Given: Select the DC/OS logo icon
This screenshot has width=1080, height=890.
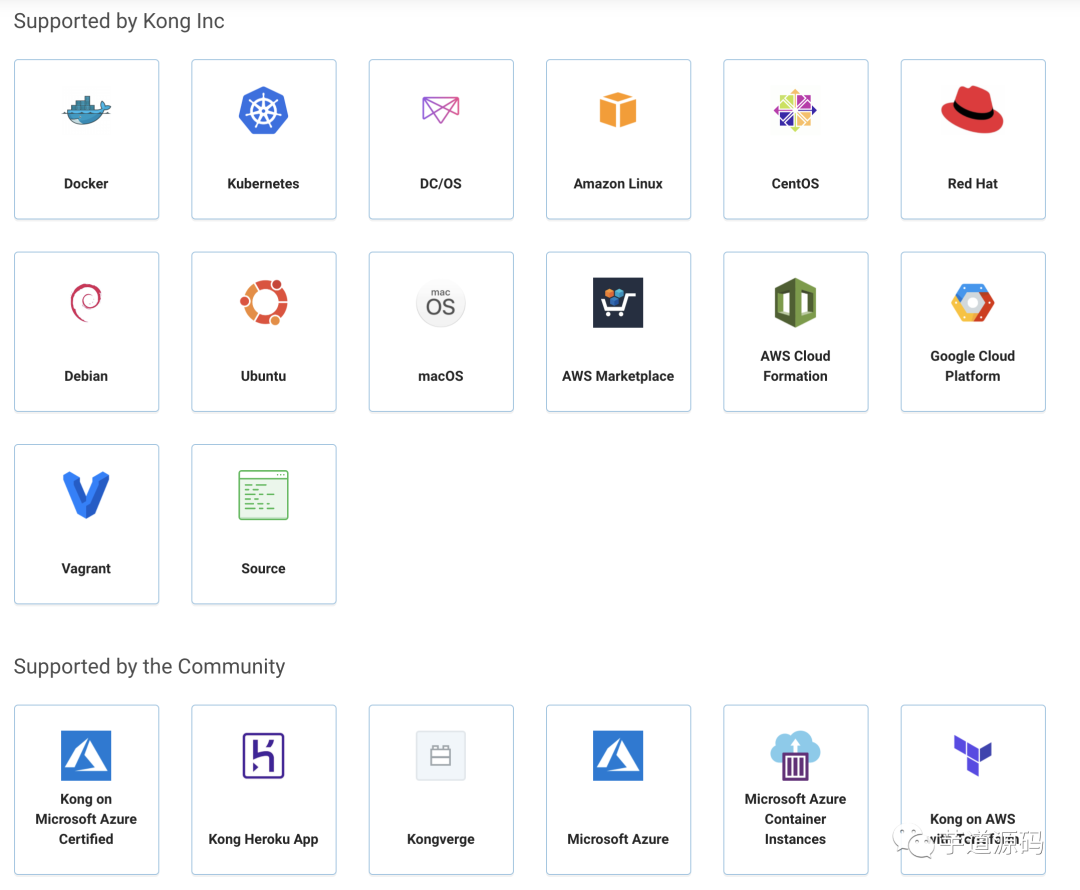Looking at the screenshot, I should pyautogui.click(x=441, y=110).
